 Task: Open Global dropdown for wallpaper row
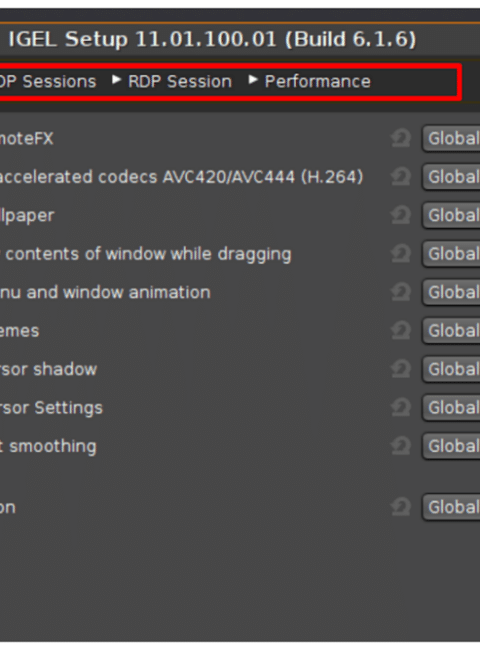pyautogui.click(x=451, y=216)
